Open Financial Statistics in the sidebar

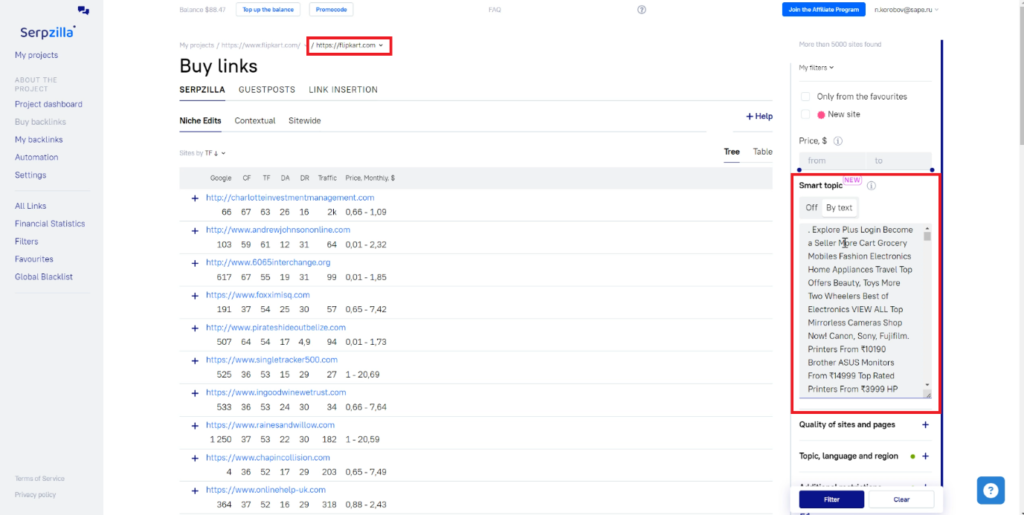click(50, 224)
